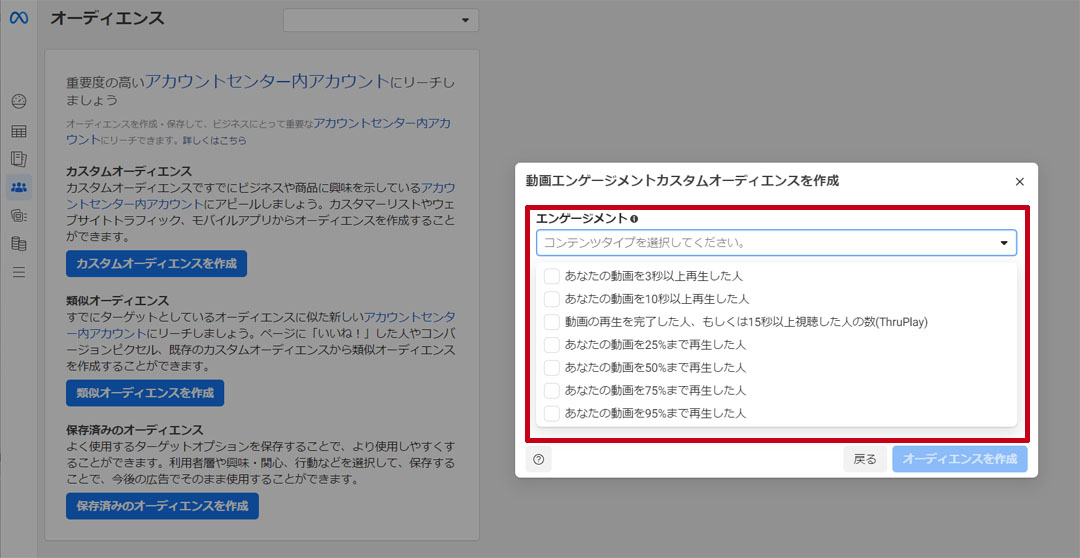Click the help question mark icon in dialog
The image size is (1080, 558).
click(x=539, y=459)
